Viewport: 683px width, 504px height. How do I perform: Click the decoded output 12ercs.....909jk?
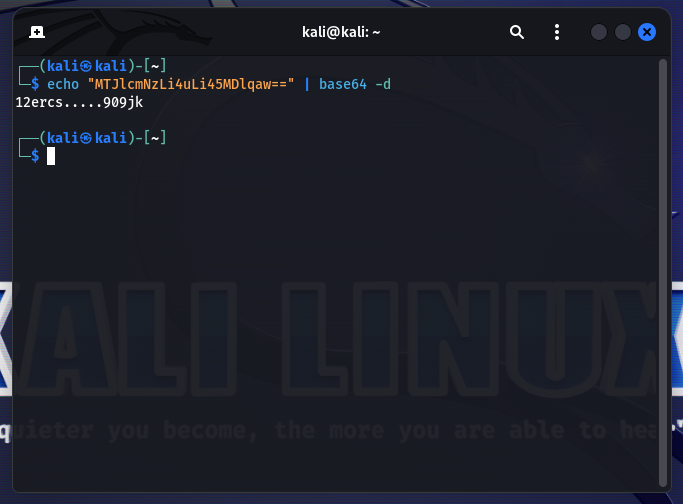(79, 102)
